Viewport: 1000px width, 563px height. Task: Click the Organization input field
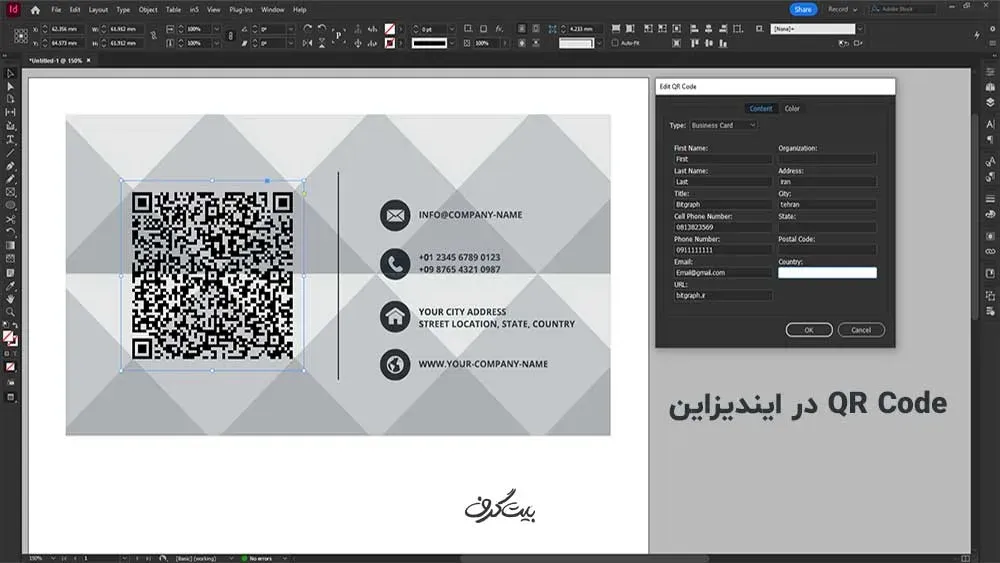pyautogui.click(x=827, y=159)
